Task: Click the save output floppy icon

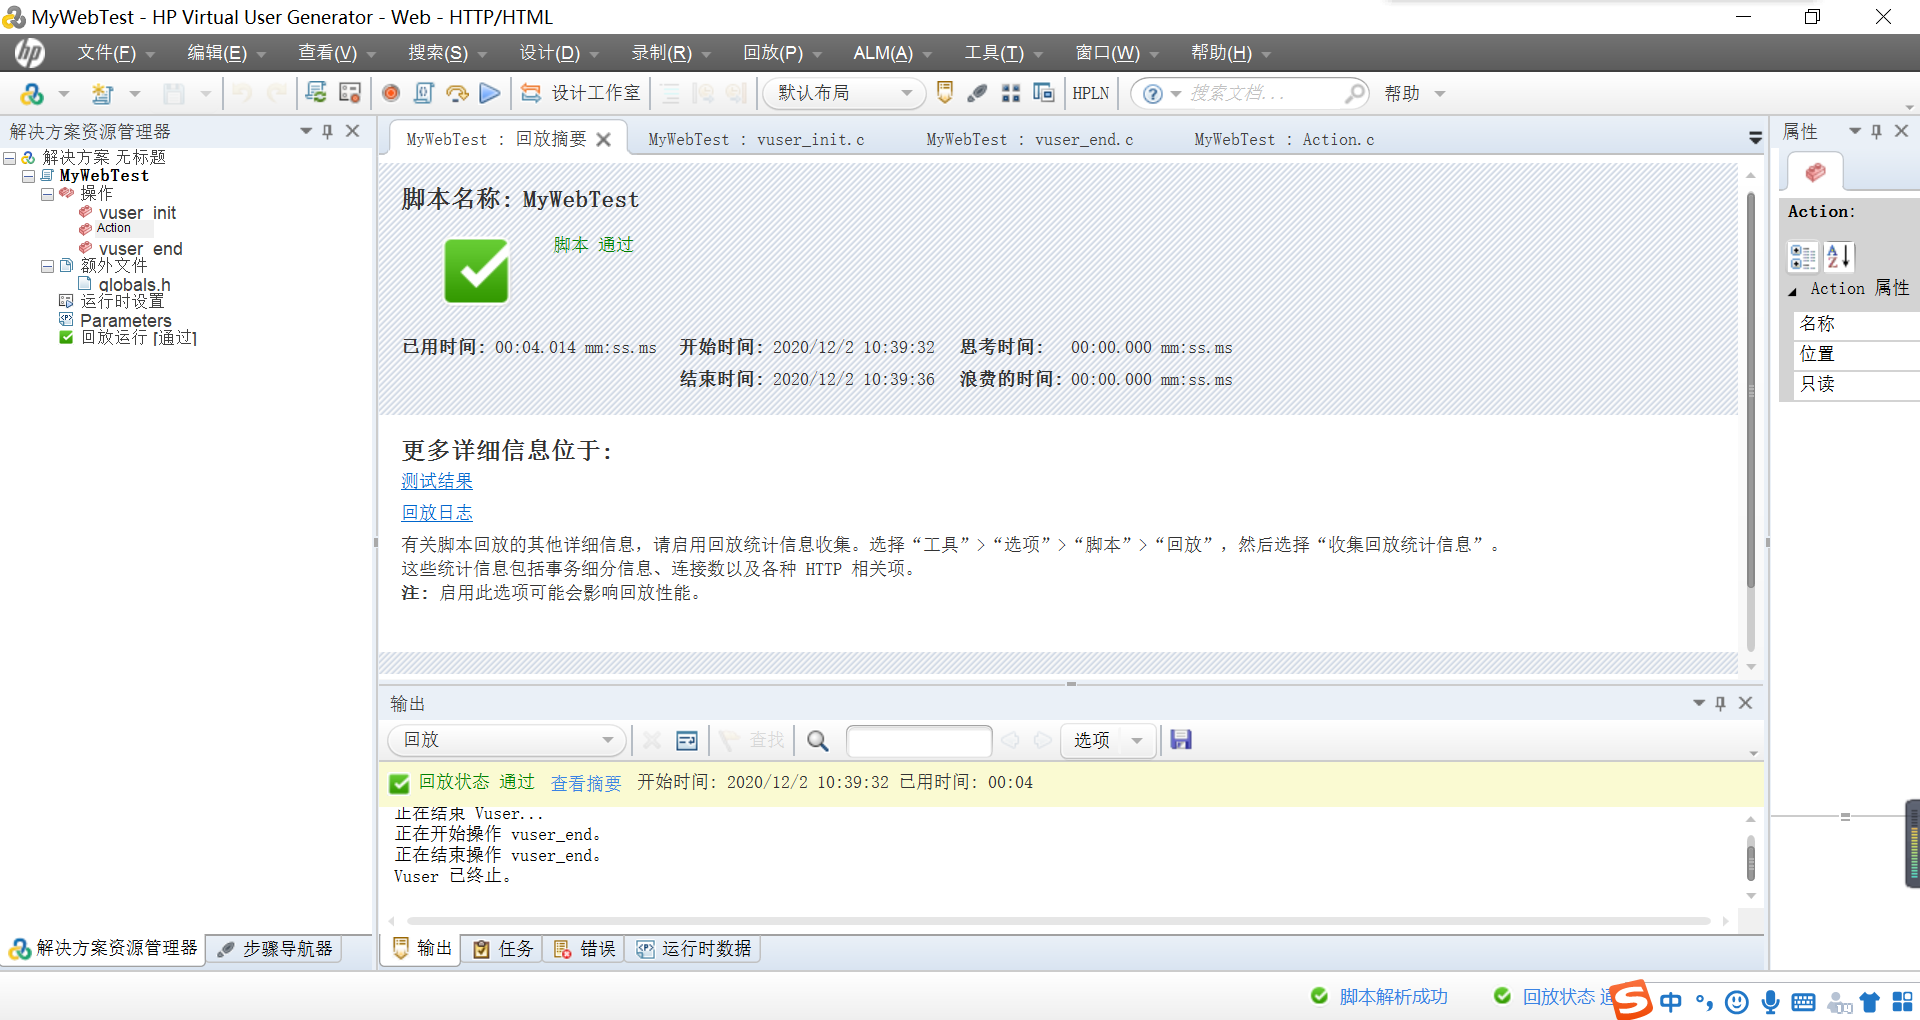Action: (x=1181, y=740)
